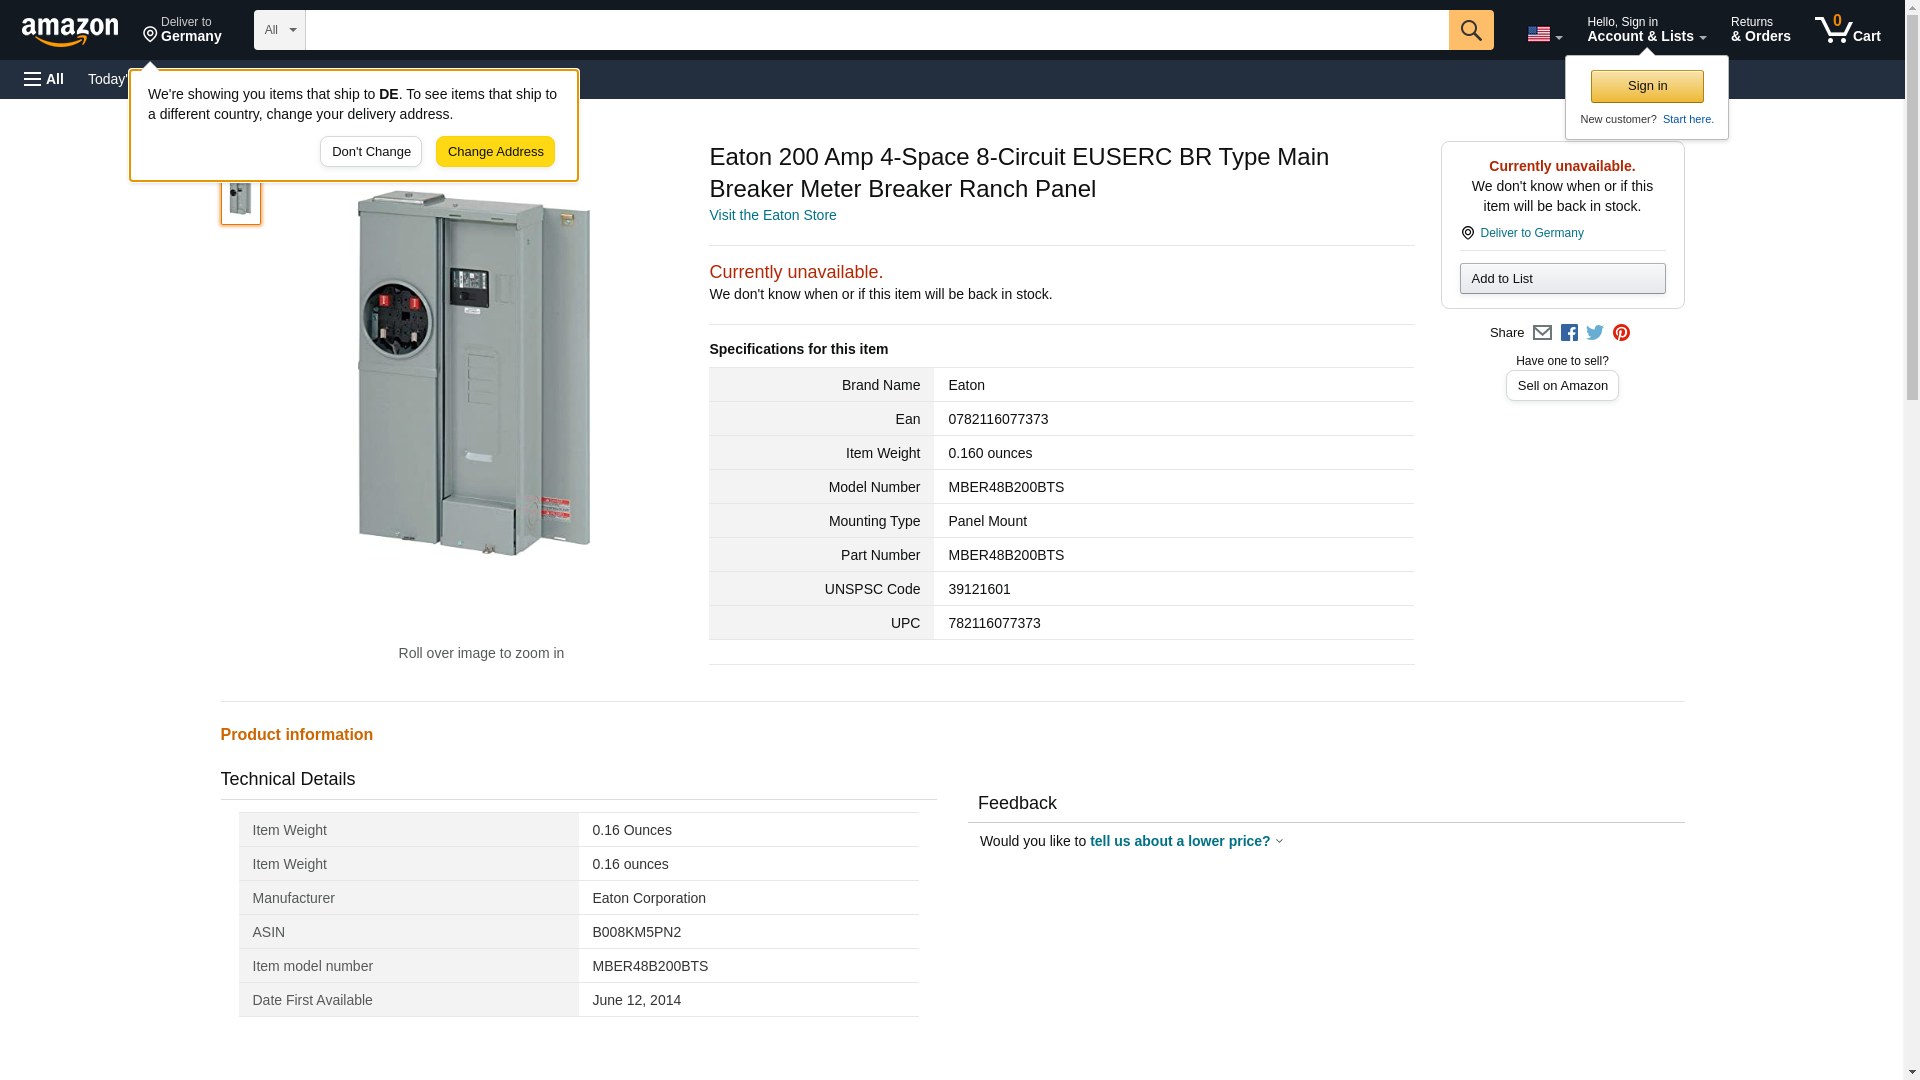Open the All hamburger menu
Image resolution: width=1920 pixels, height=1080 pixels.
[44, 79]
